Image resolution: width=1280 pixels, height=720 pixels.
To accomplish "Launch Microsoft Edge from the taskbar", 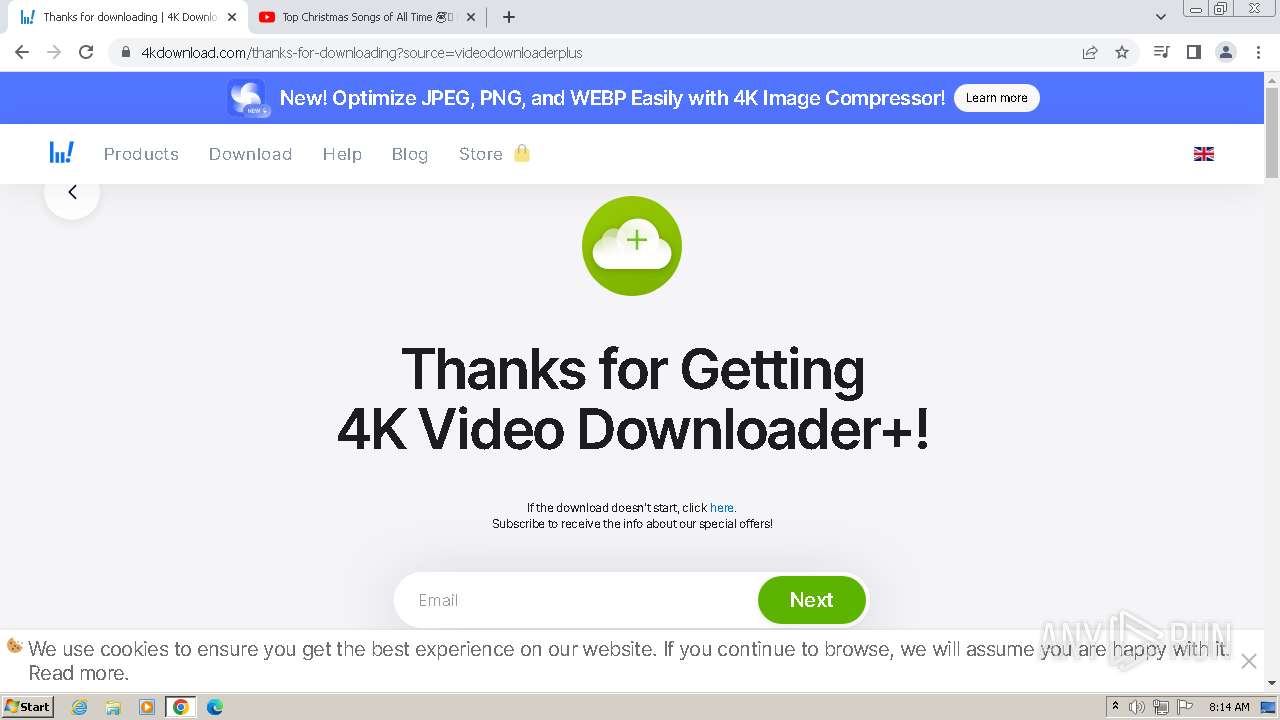I will click(215, 707).
